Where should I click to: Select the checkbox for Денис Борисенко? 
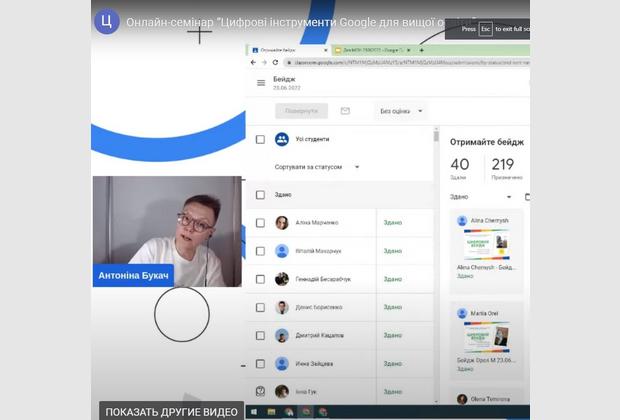click(x=260, y=308)
